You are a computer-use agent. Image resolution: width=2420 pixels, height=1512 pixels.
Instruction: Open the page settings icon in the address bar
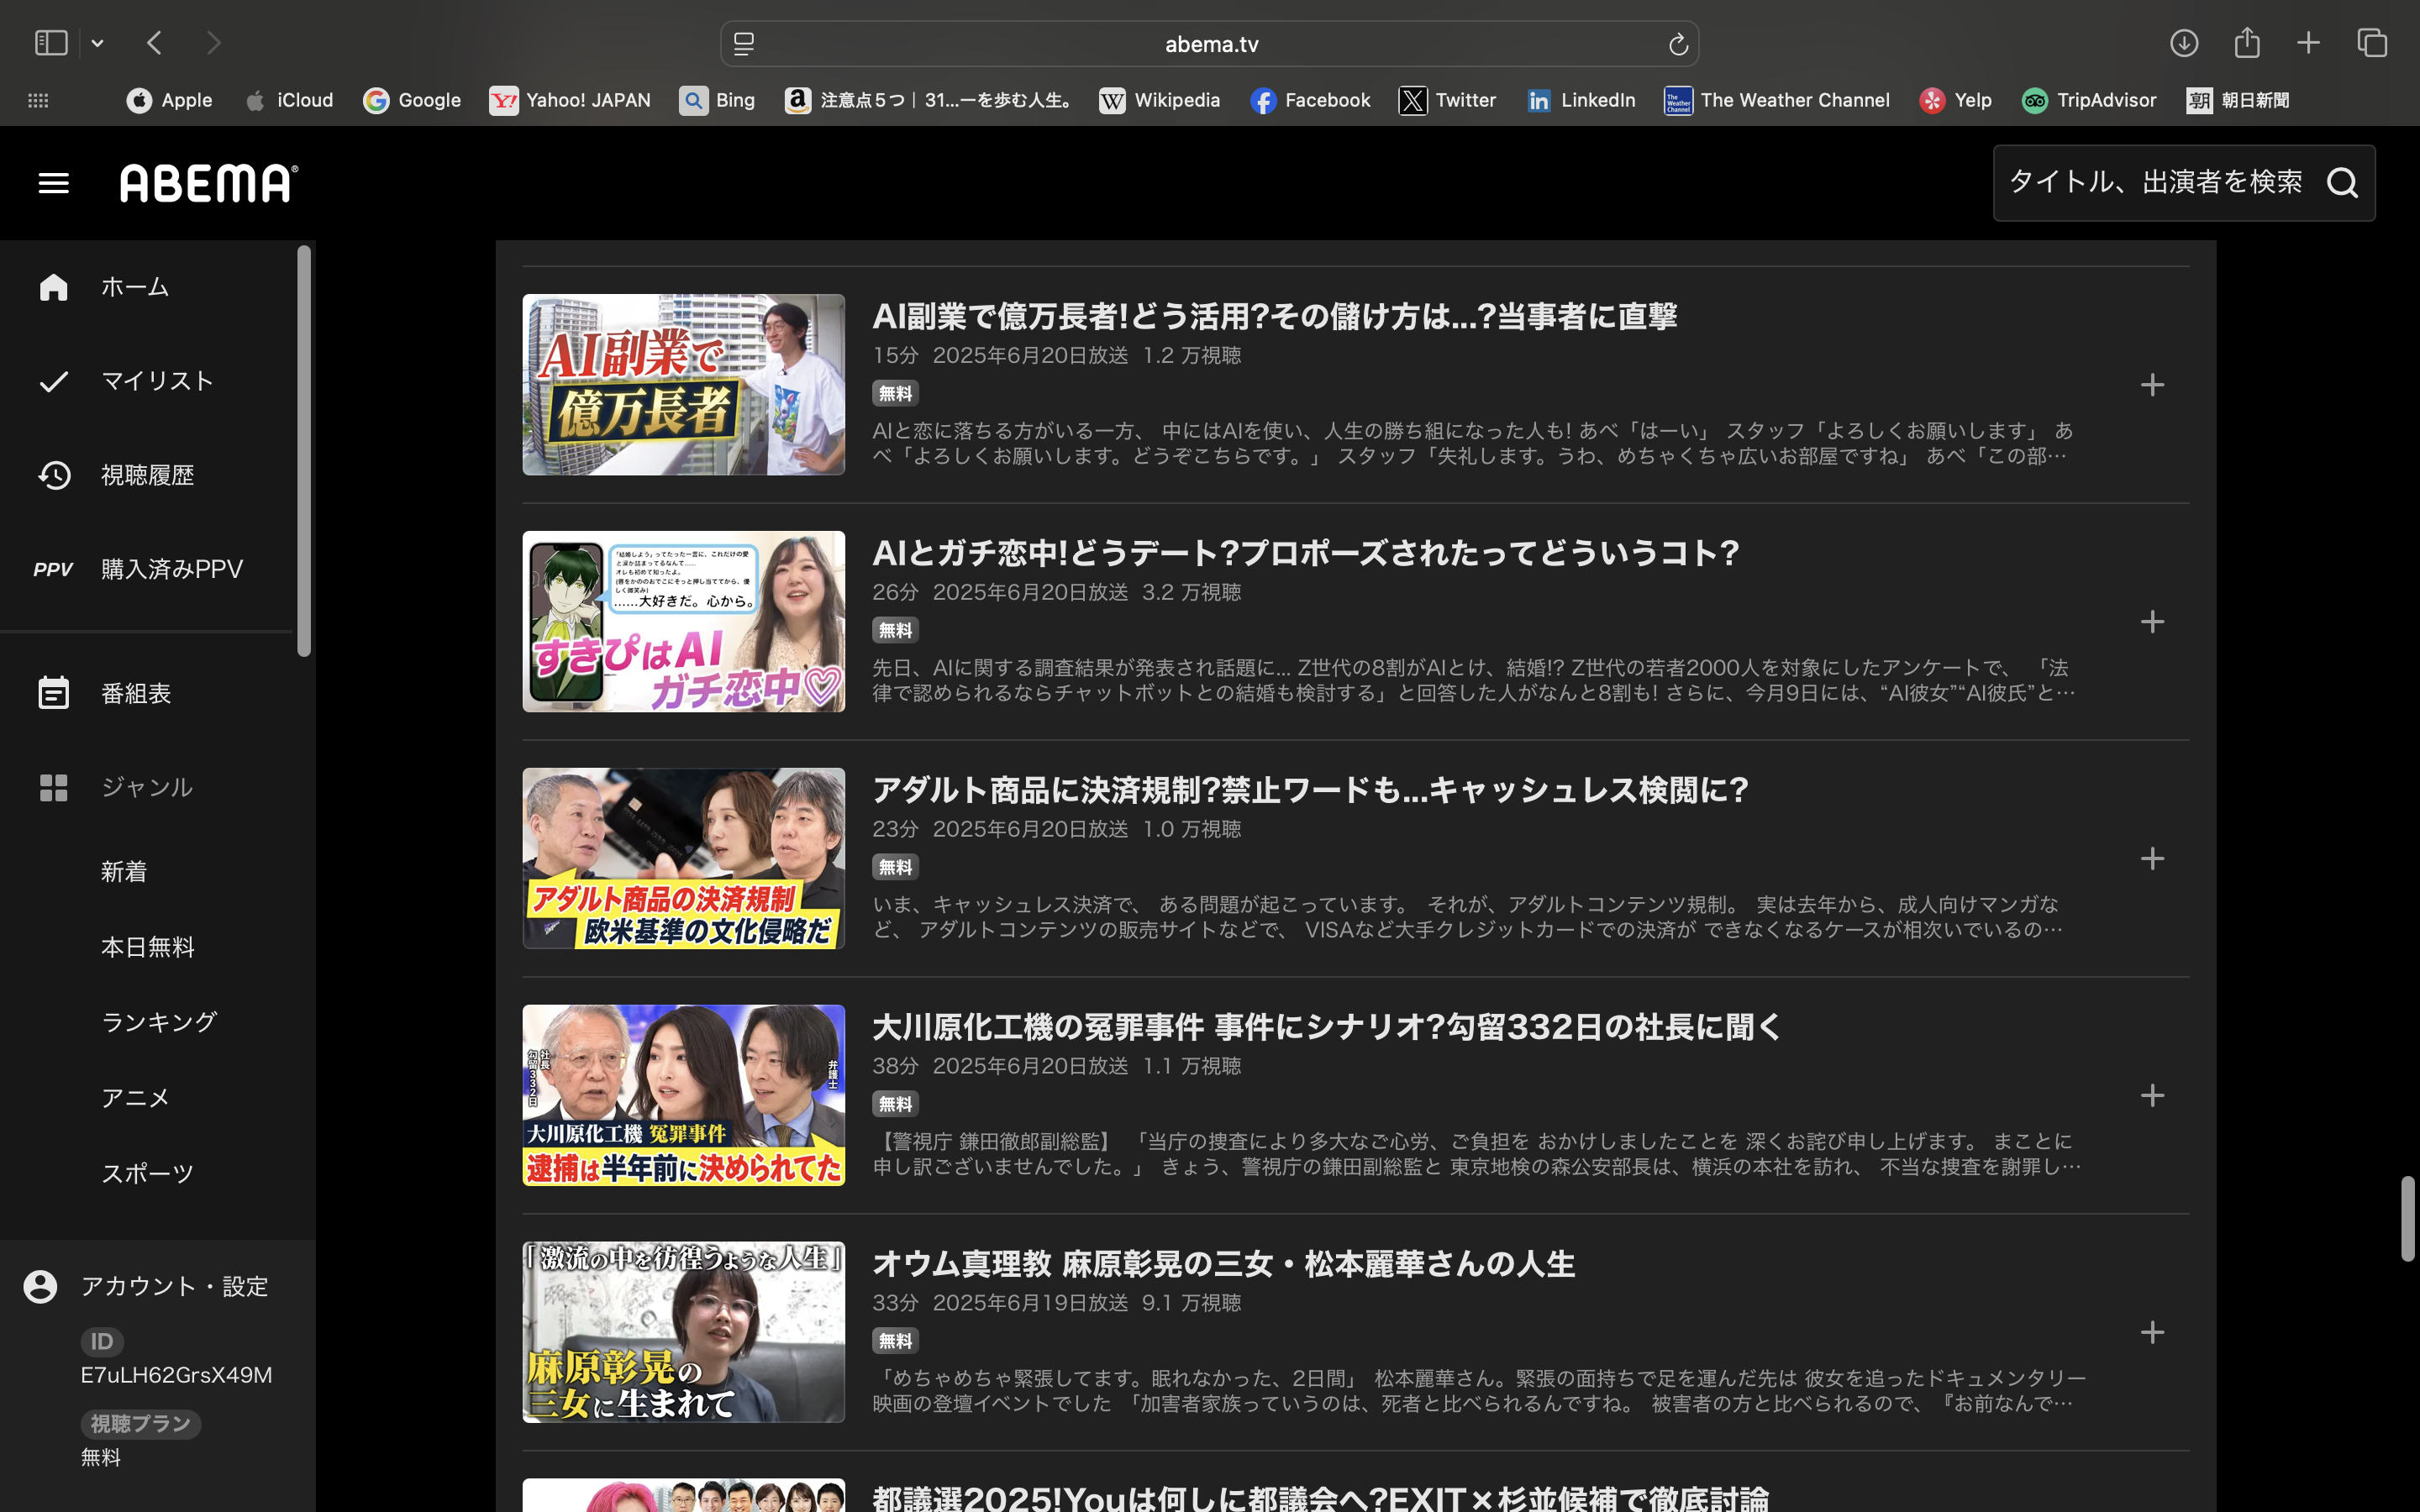coord(744,44)
